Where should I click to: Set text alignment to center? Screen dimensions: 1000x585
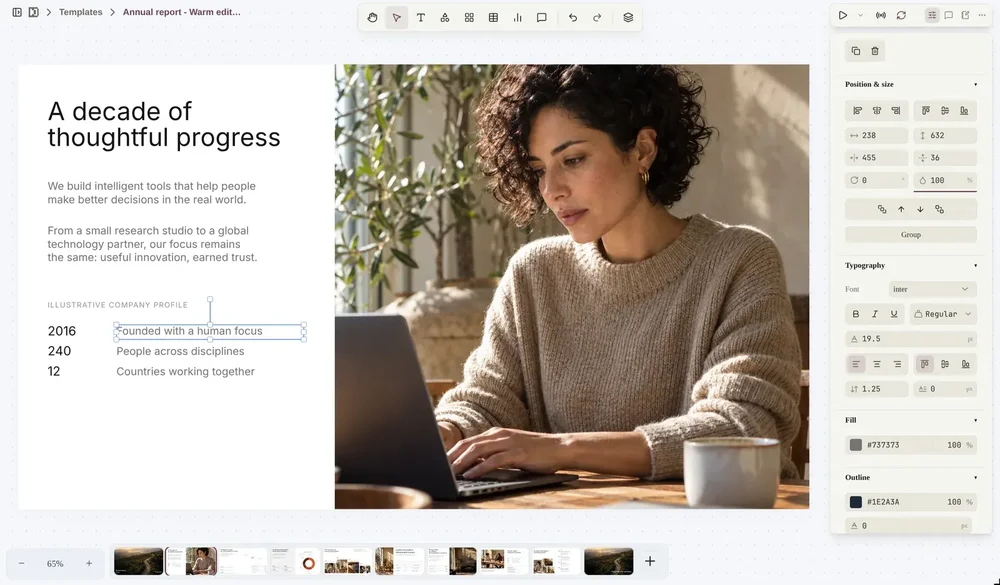click(x=877, y=364)
